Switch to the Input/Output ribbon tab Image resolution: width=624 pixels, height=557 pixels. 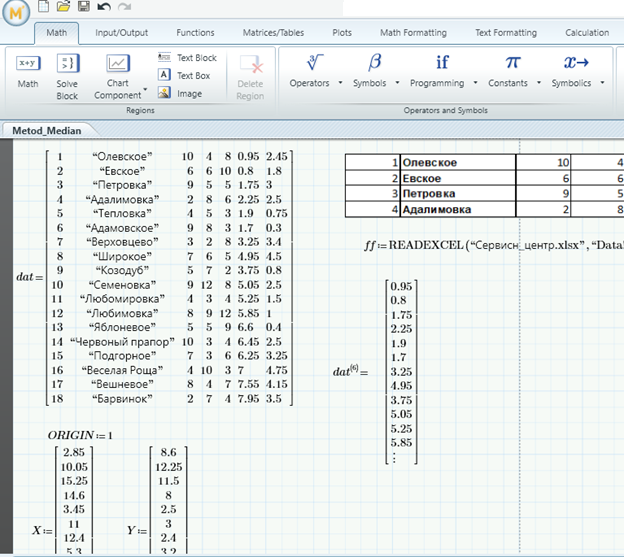[121, 33]
